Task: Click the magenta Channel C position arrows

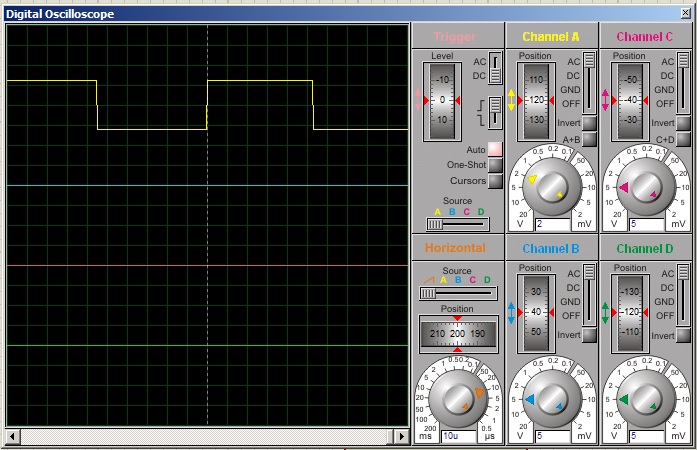Action: 605,100
